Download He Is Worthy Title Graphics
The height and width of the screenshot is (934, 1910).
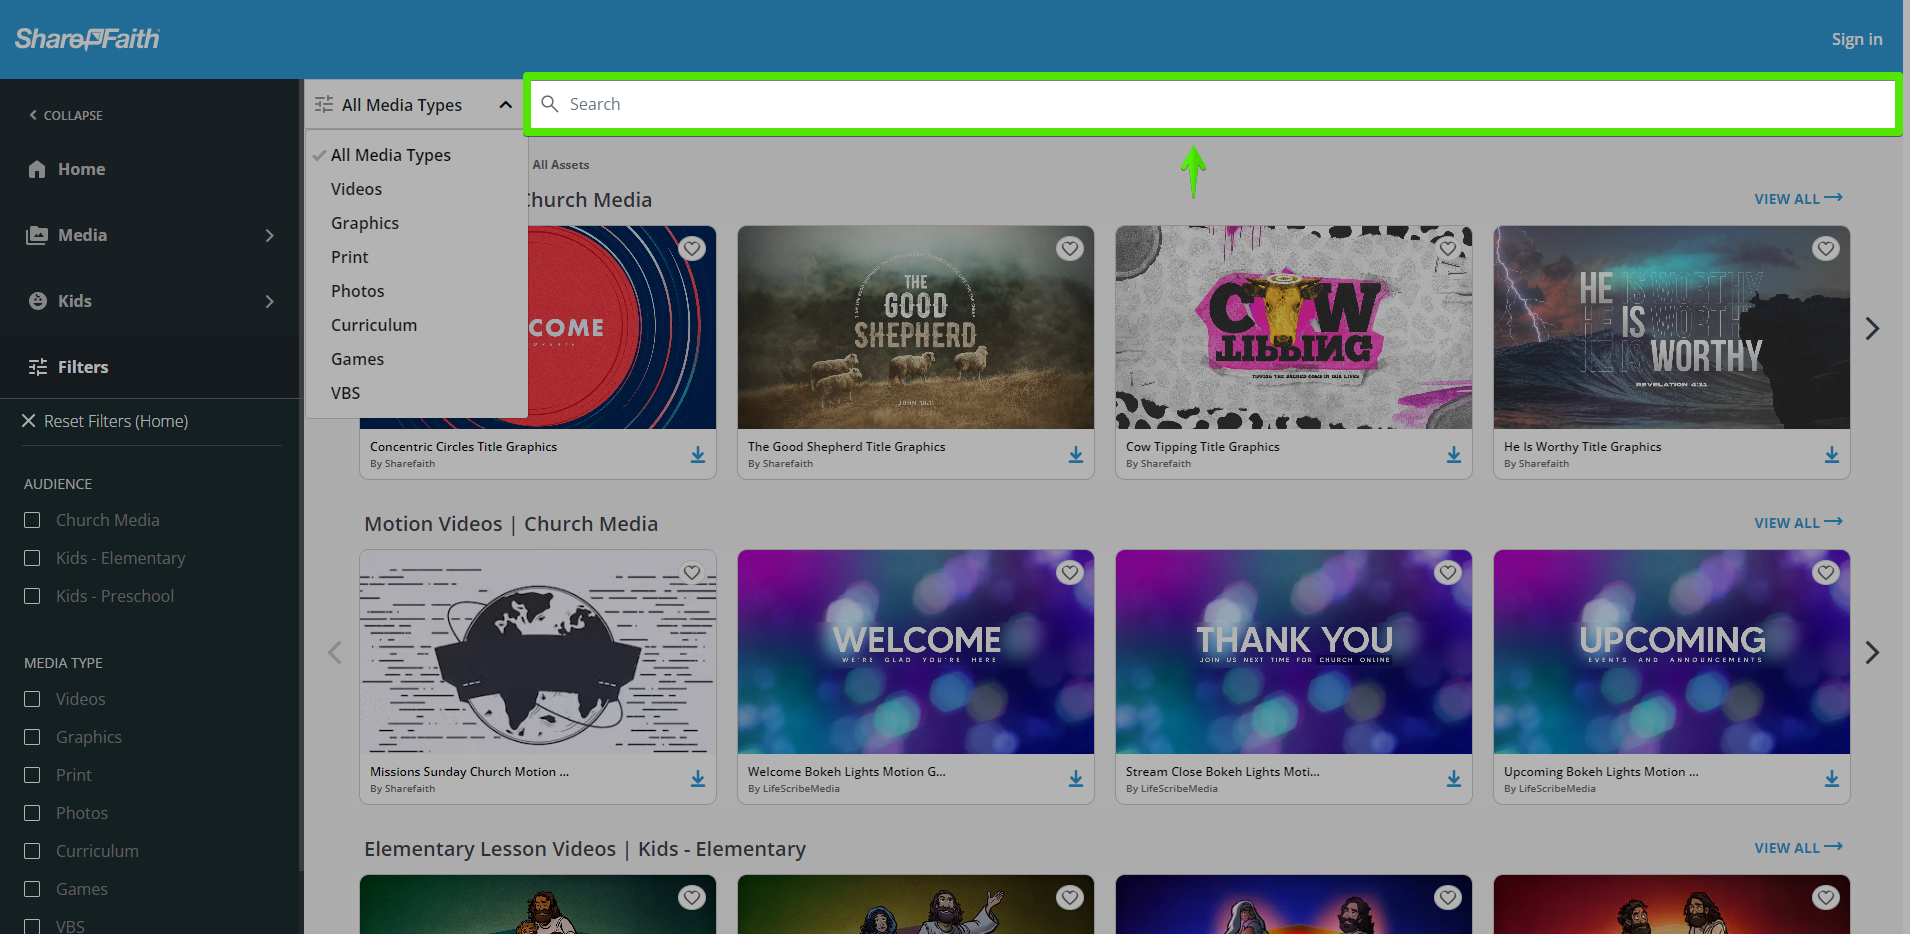click(1832, 455)
